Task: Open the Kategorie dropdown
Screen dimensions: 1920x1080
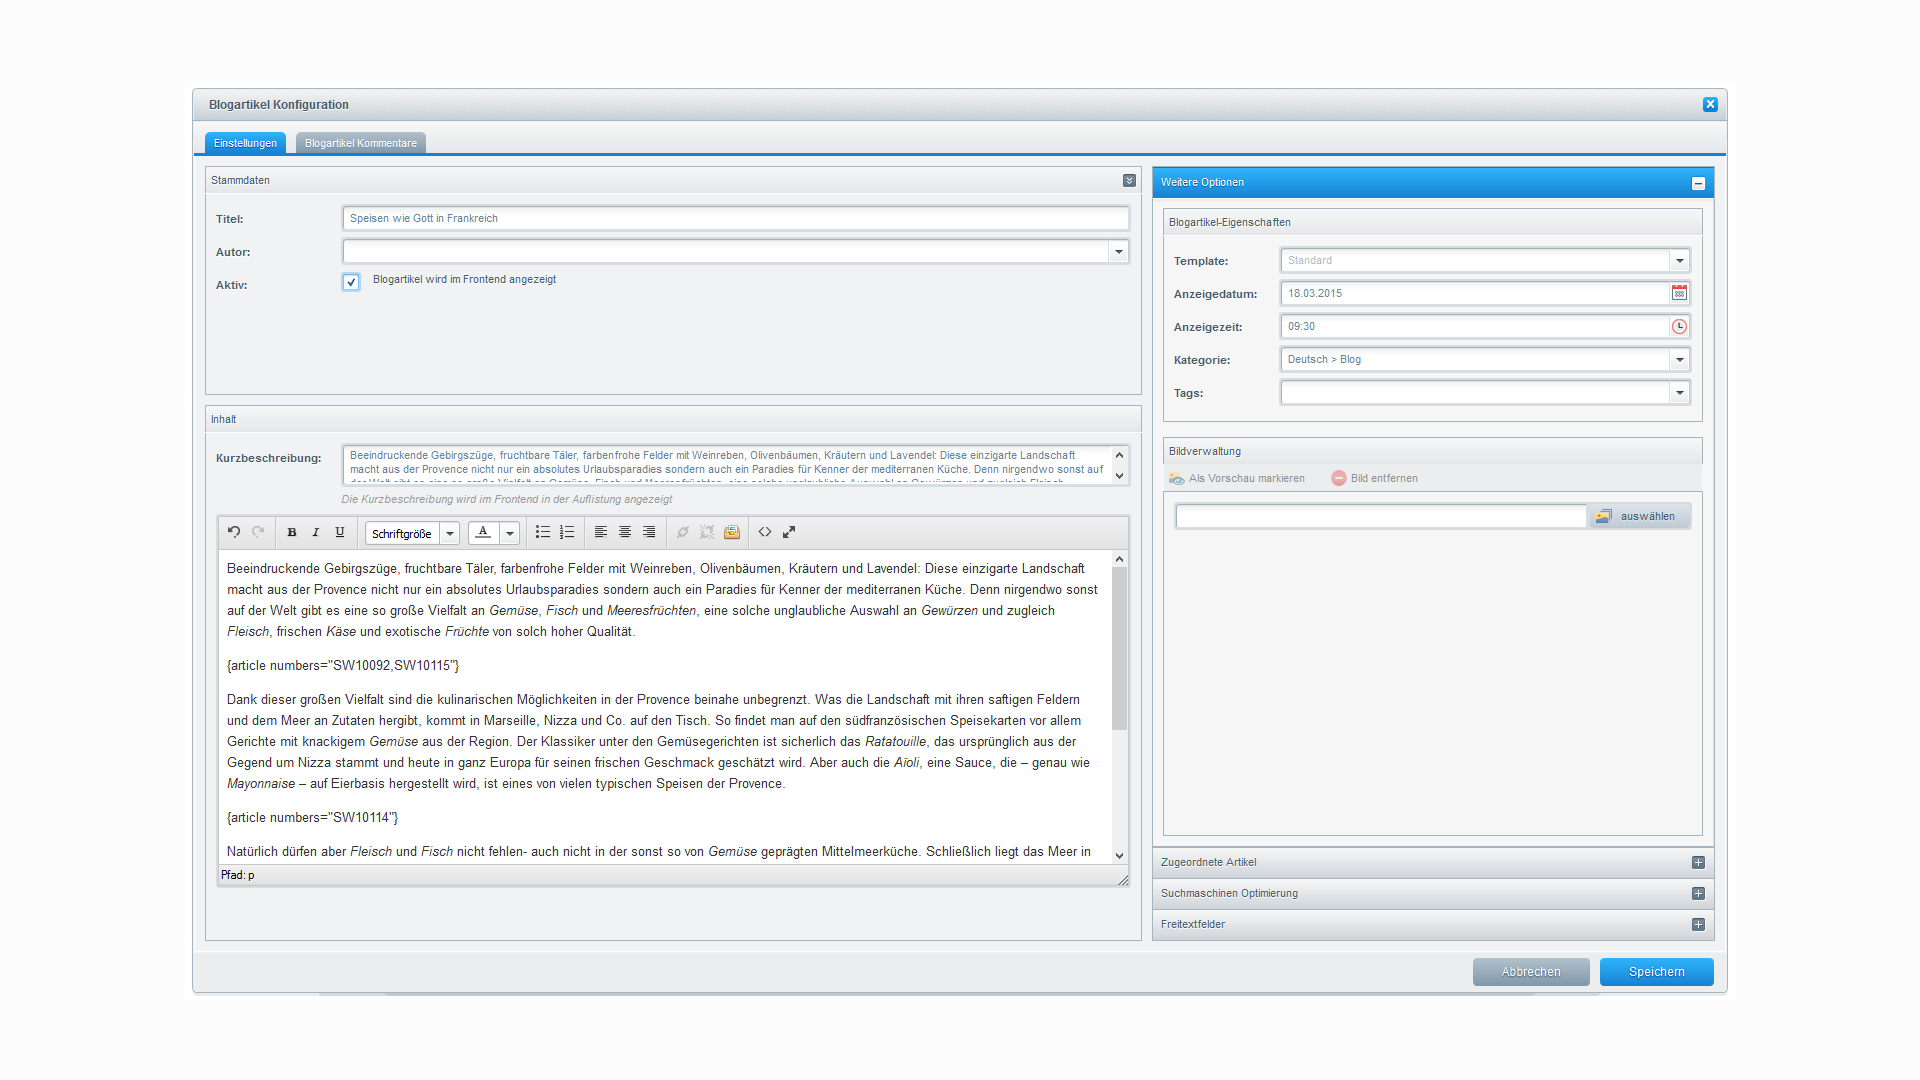Action: click(1680, 360)
